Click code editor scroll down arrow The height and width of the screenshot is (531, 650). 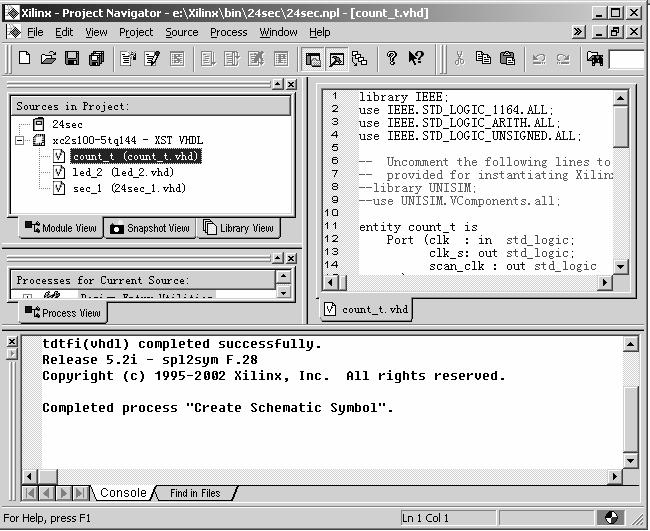pos(621,267)
